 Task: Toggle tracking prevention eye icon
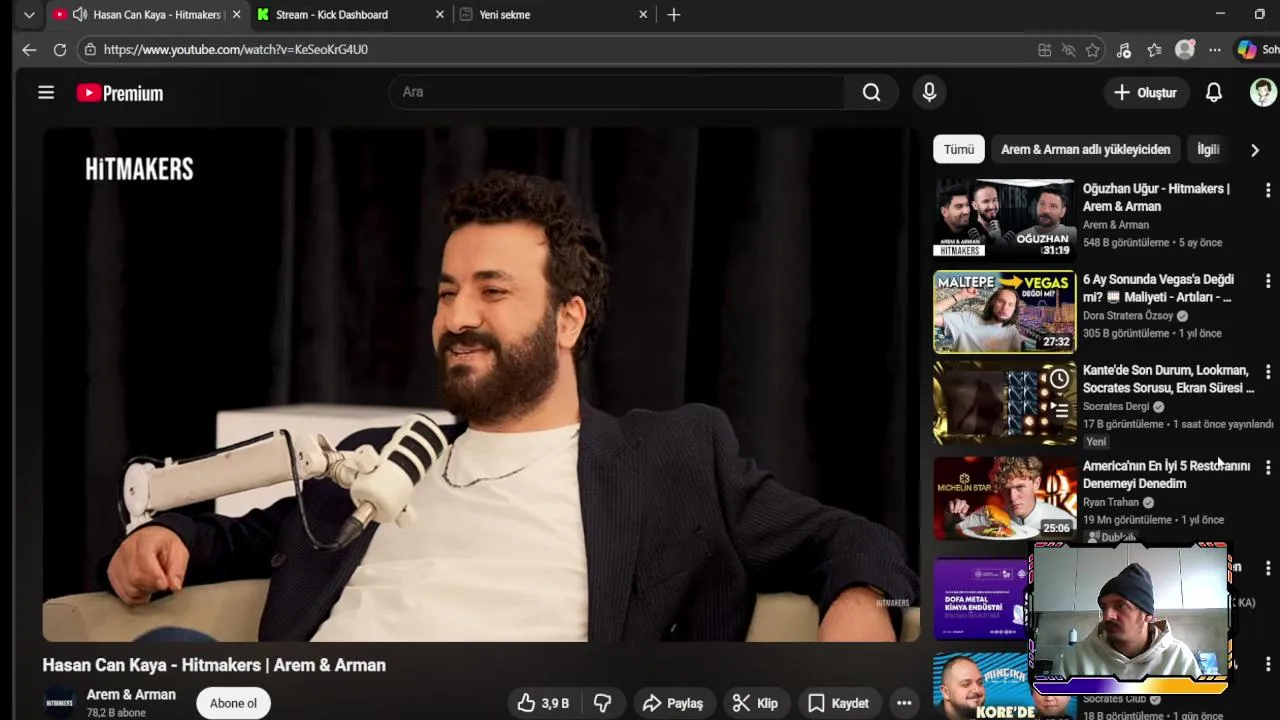tap(1068, 50)
